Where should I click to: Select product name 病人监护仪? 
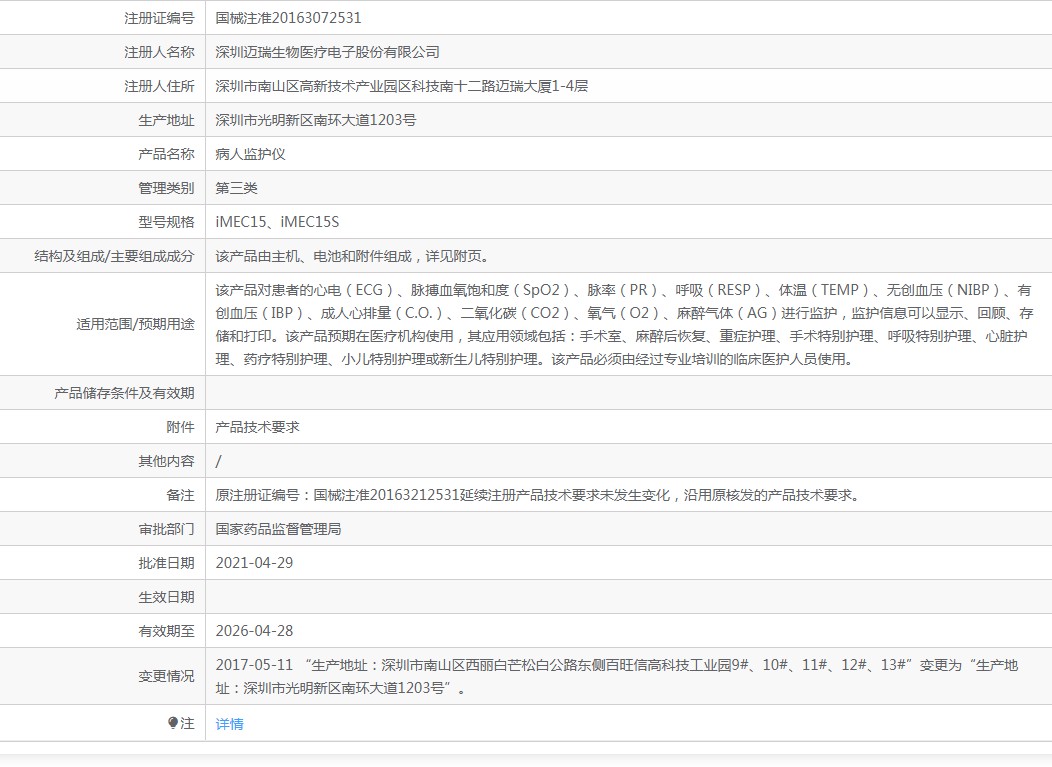250,154
